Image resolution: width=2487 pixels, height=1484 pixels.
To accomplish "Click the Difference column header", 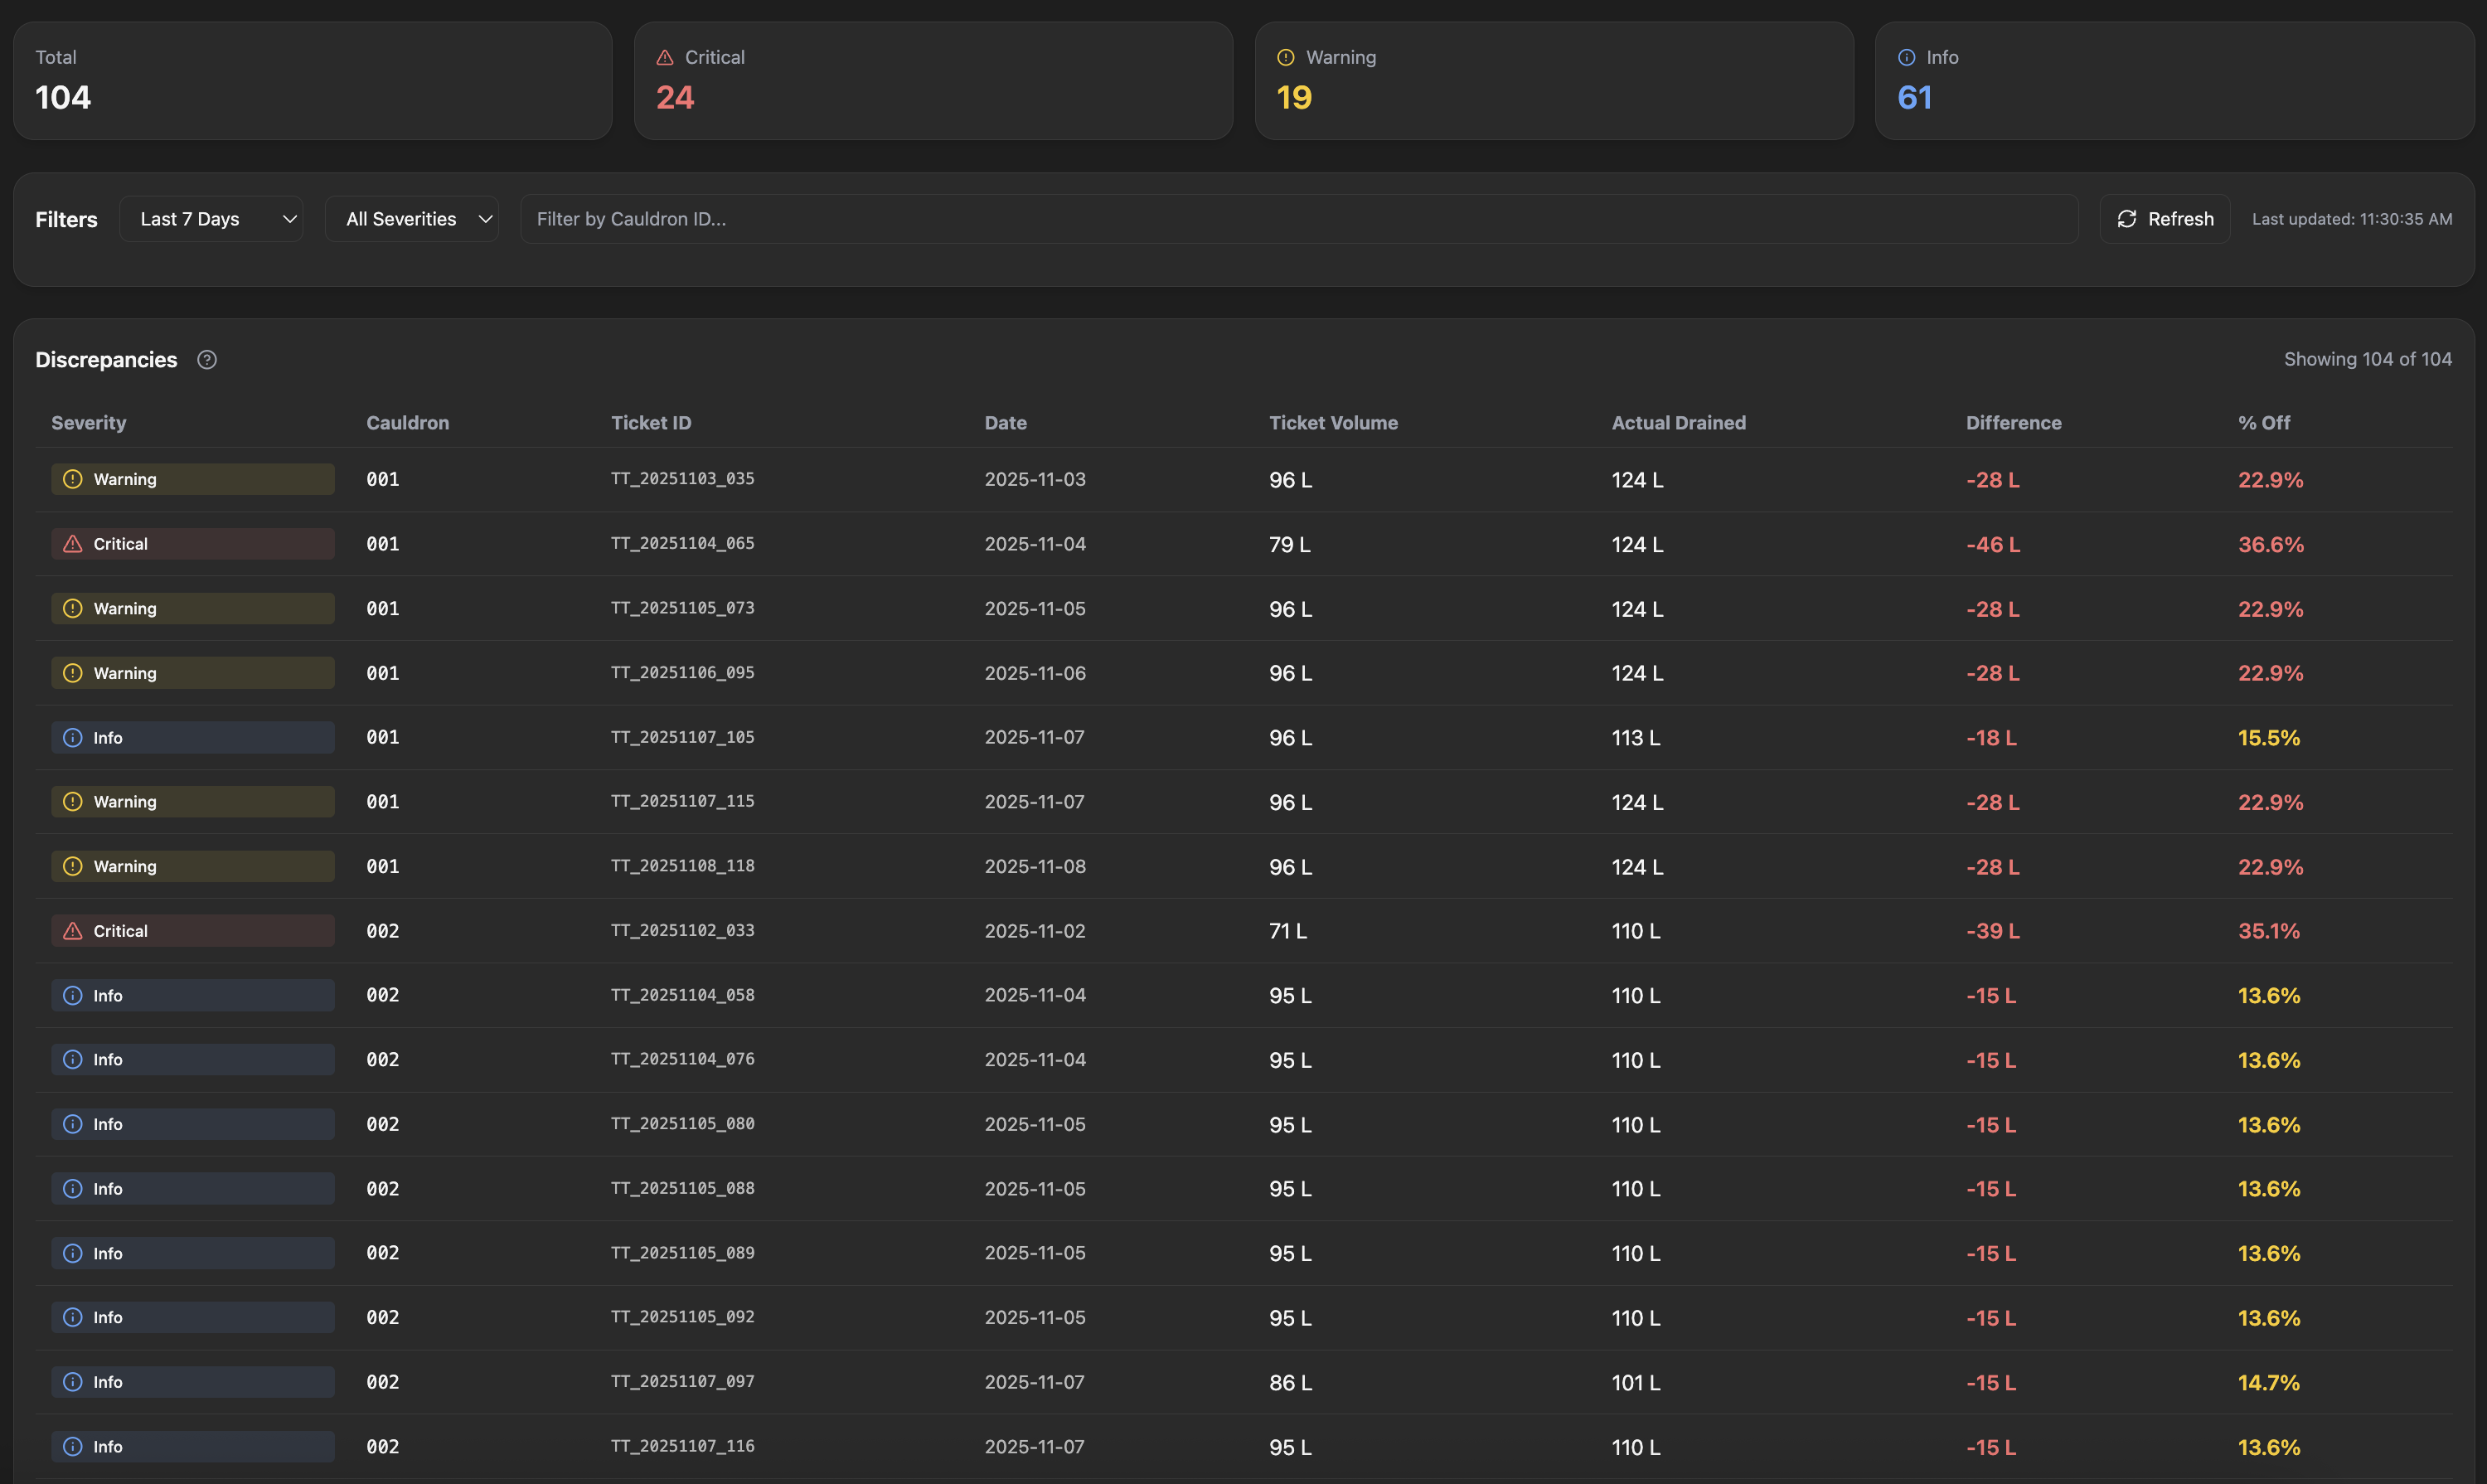I will pyautogui.click(x=2013, y=423).
